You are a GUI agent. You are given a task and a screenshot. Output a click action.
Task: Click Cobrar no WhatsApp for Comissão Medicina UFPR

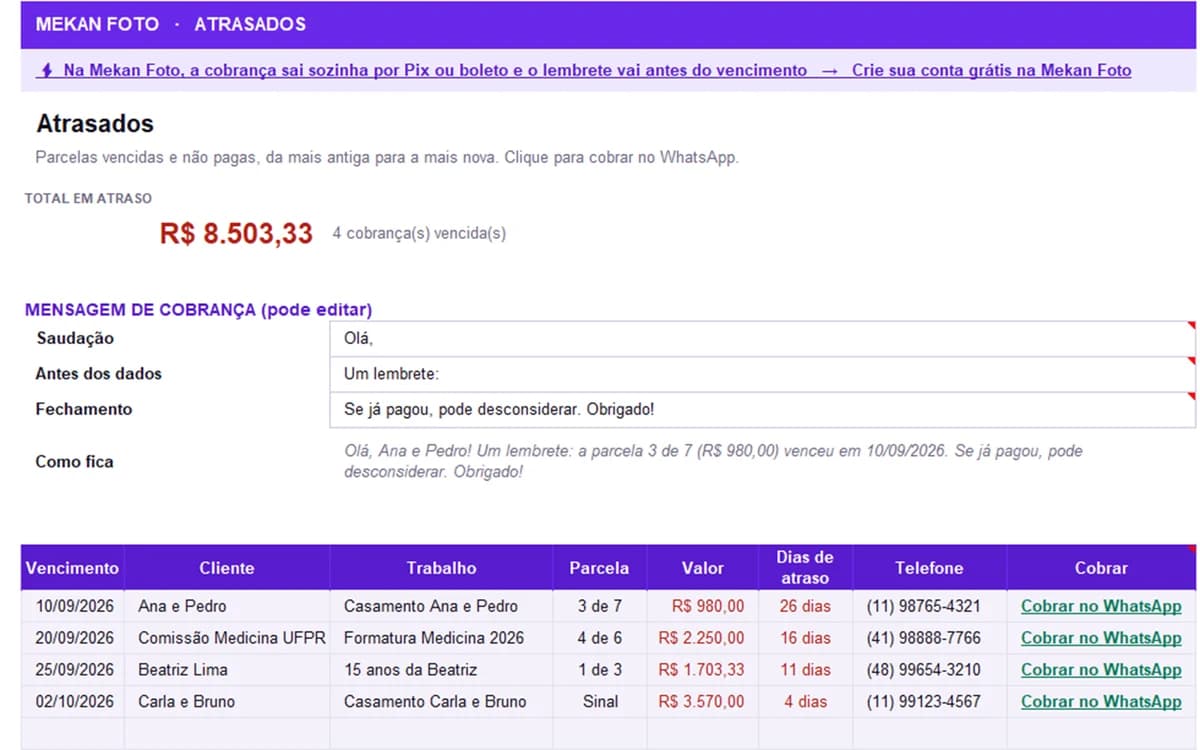click(x=1101, y=638)
